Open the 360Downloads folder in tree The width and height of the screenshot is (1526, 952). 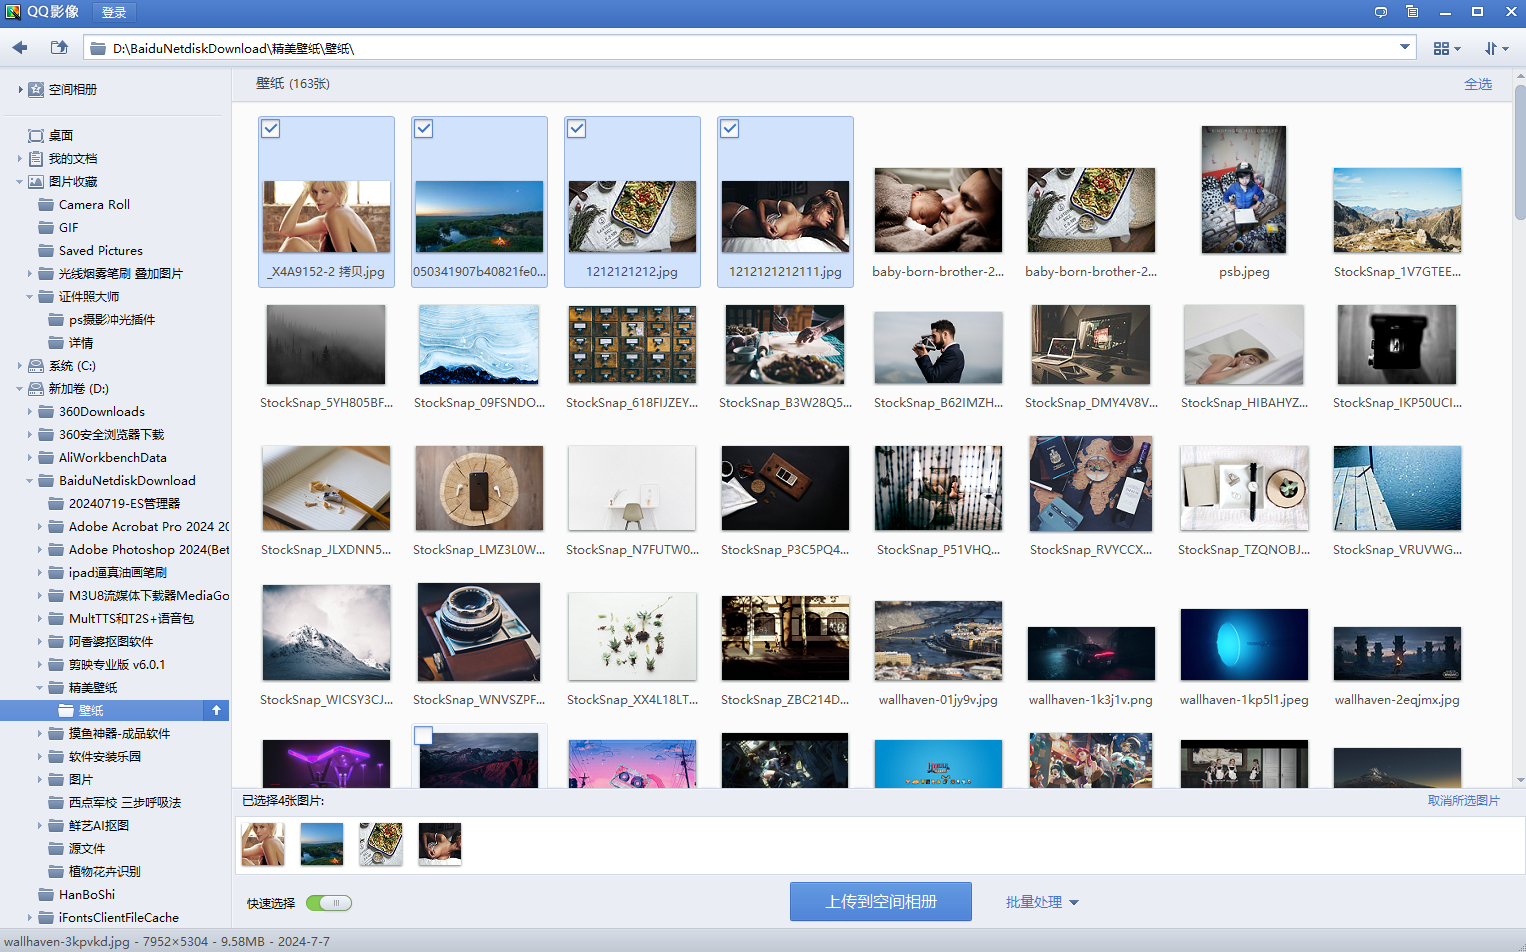(101, 411)
